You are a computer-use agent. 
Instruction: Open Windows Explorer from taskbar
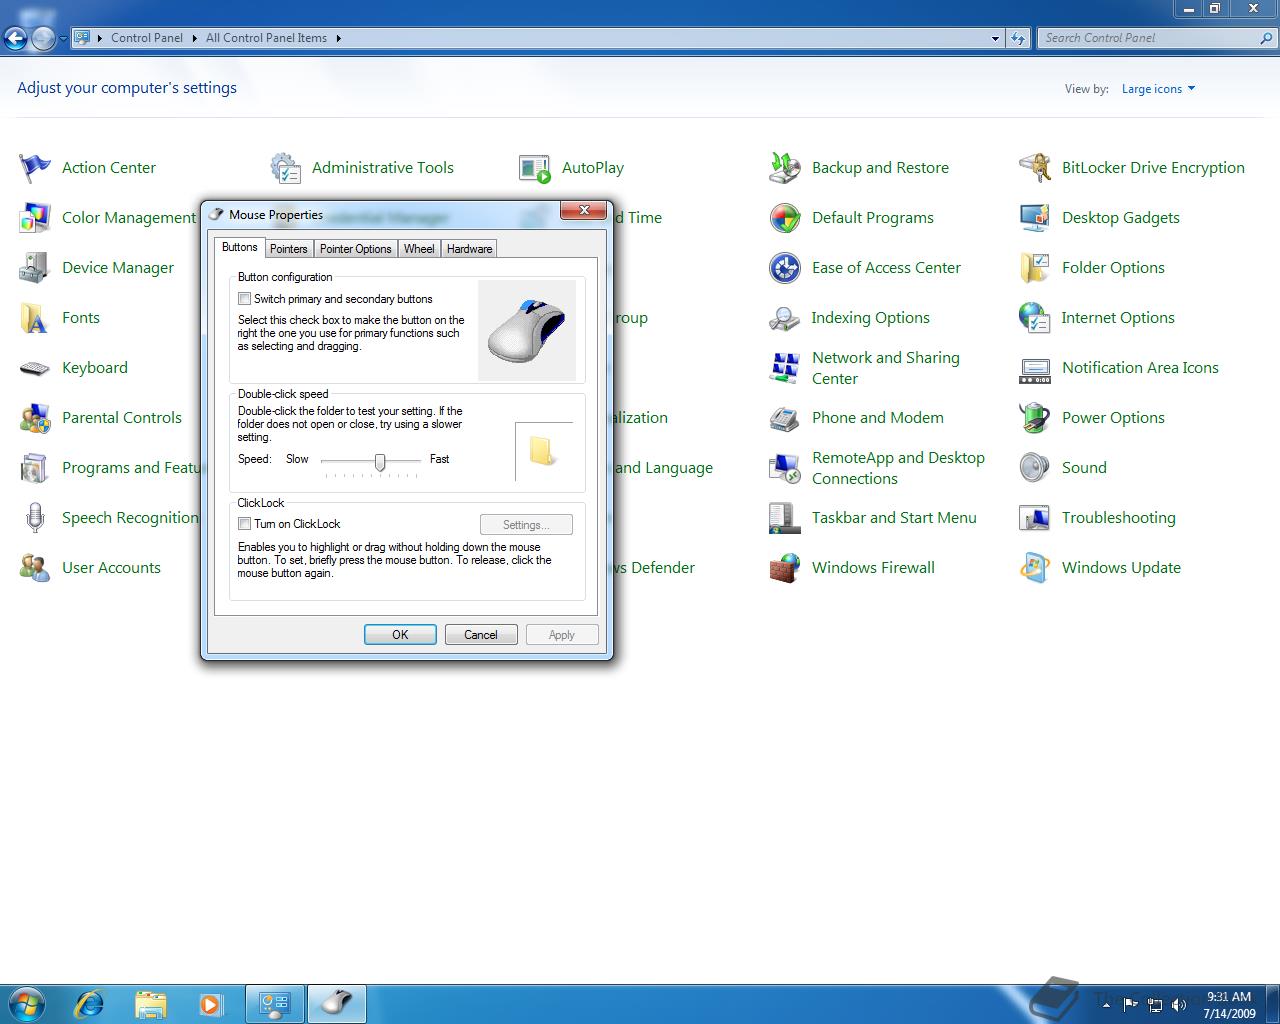point(151,1003)
